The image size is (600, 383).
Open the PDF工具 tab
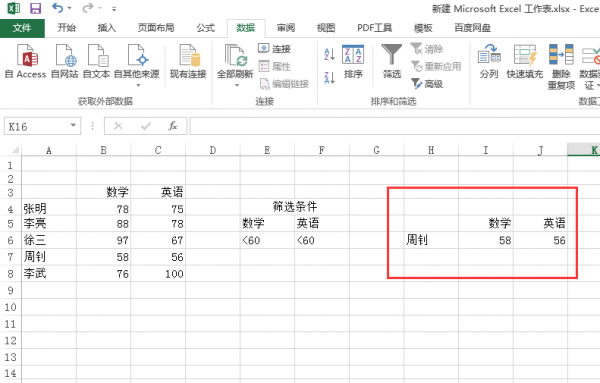[374, 28]
